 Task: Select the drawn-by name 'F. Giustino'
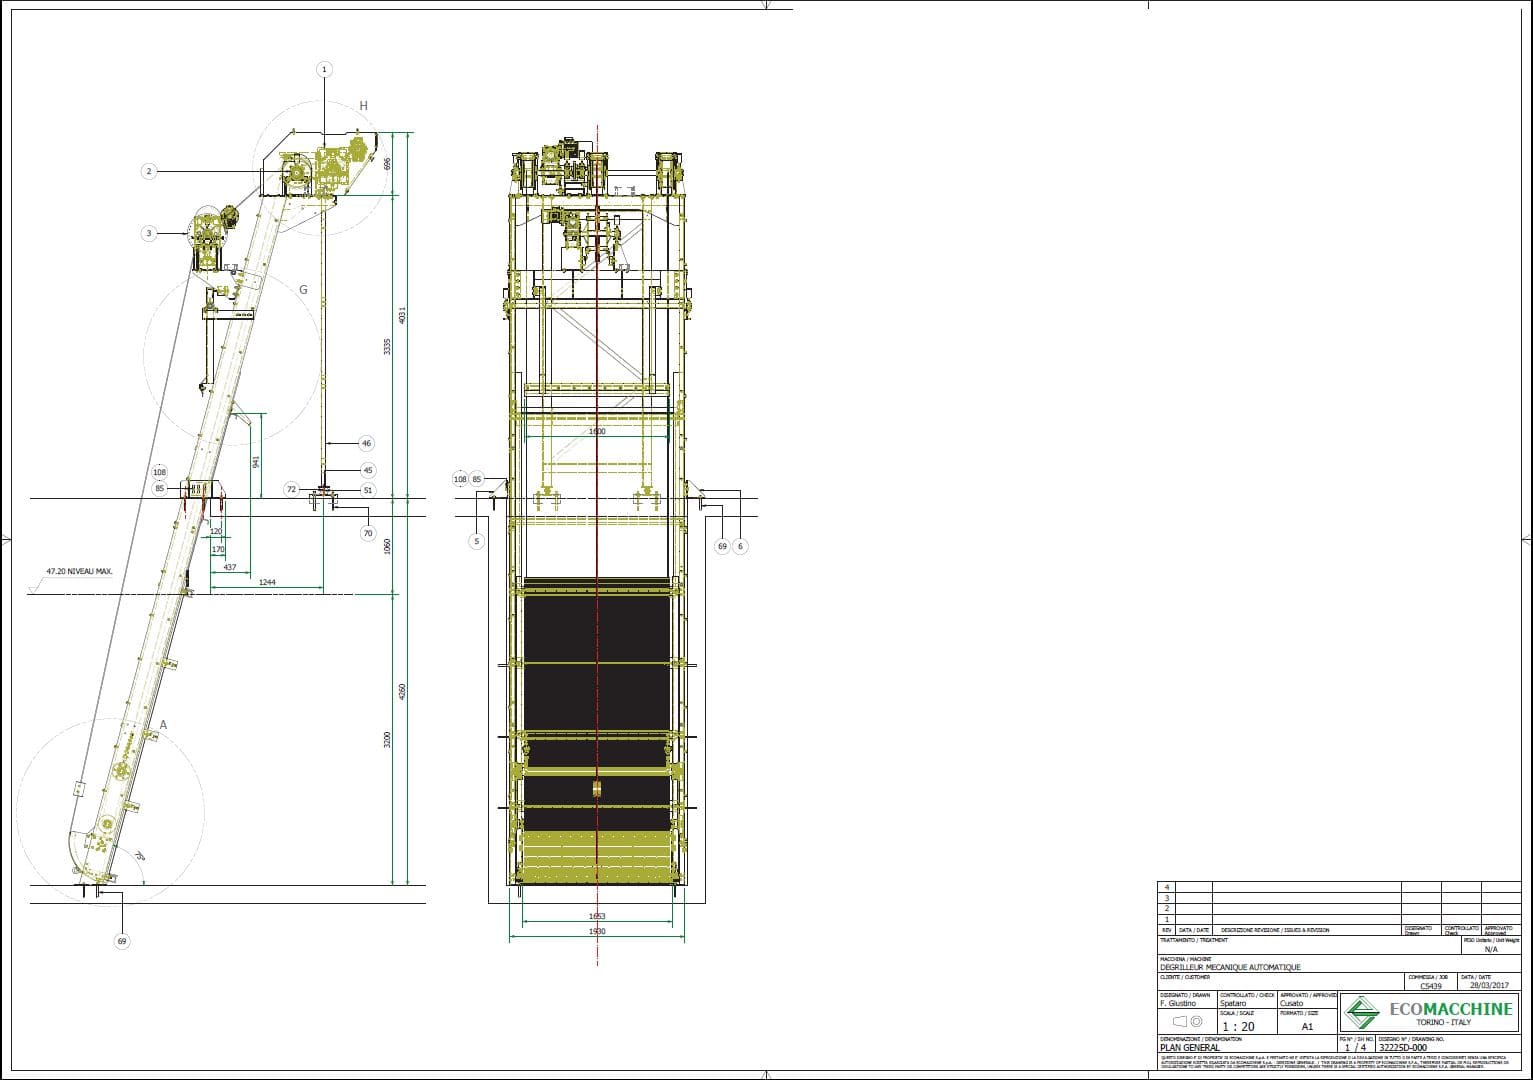tap(1178, 1004)
